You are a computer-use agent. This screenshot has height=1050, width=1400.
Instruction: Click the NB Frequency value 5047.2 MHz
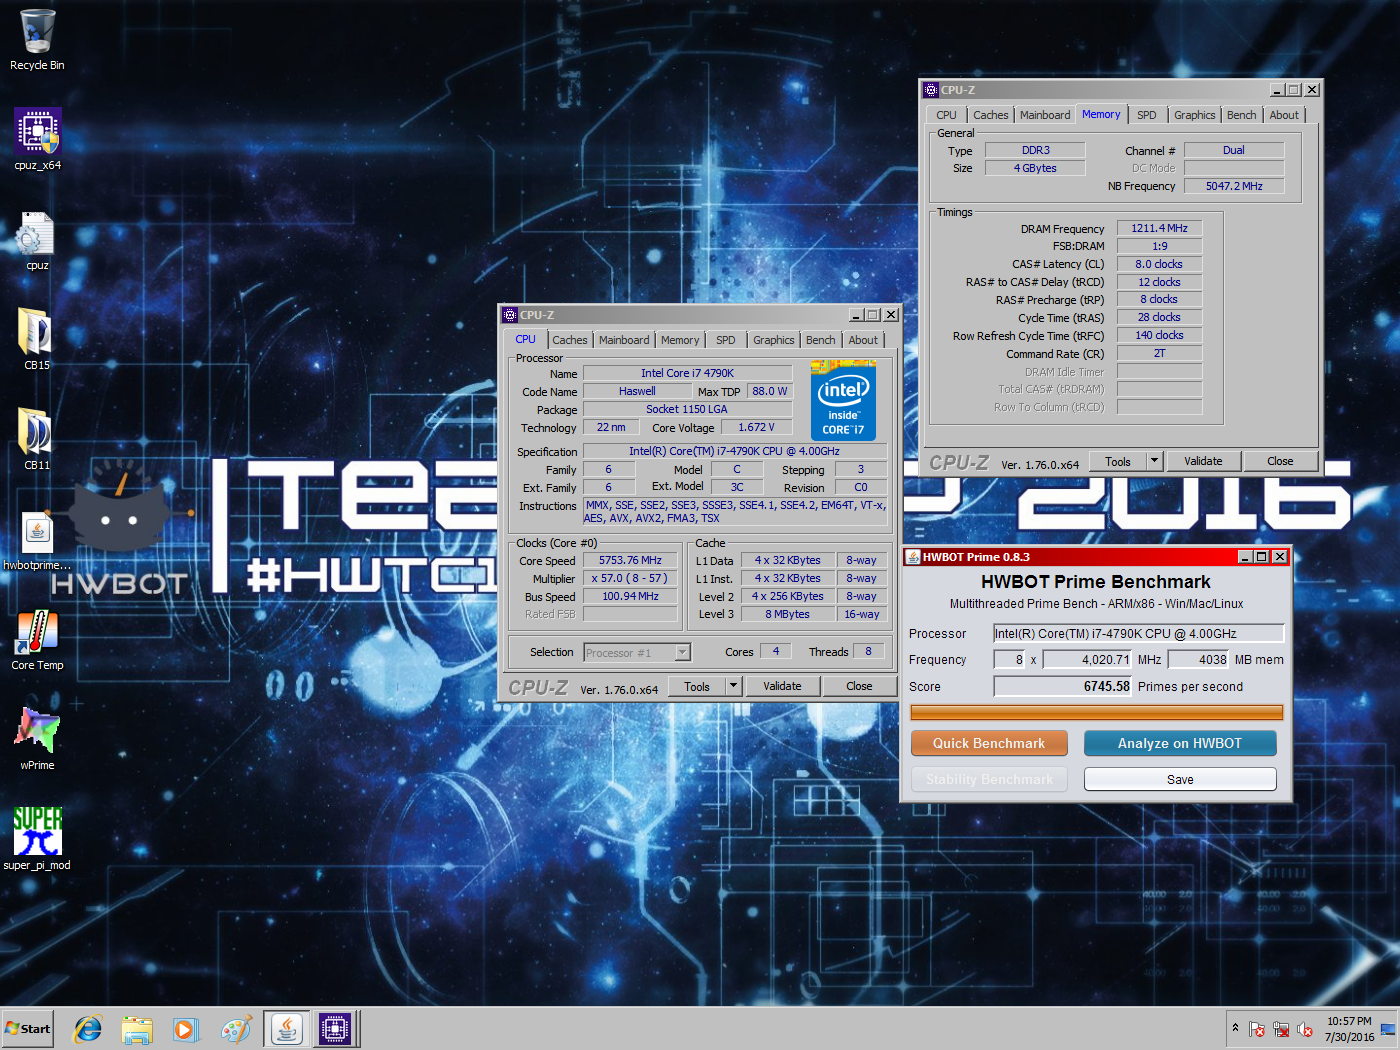pos(1234,186)
